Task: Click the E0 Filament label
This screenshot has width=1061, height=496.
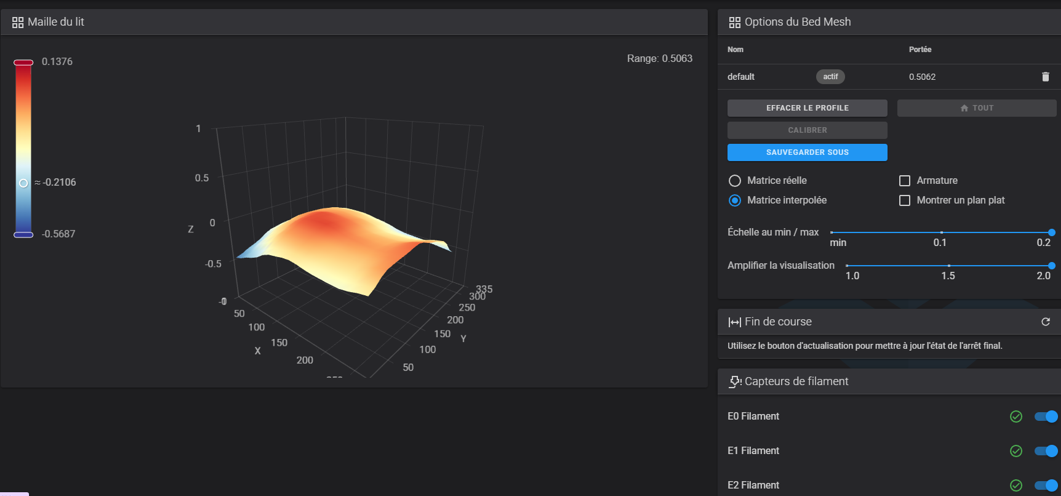Action: click(753, 416)
